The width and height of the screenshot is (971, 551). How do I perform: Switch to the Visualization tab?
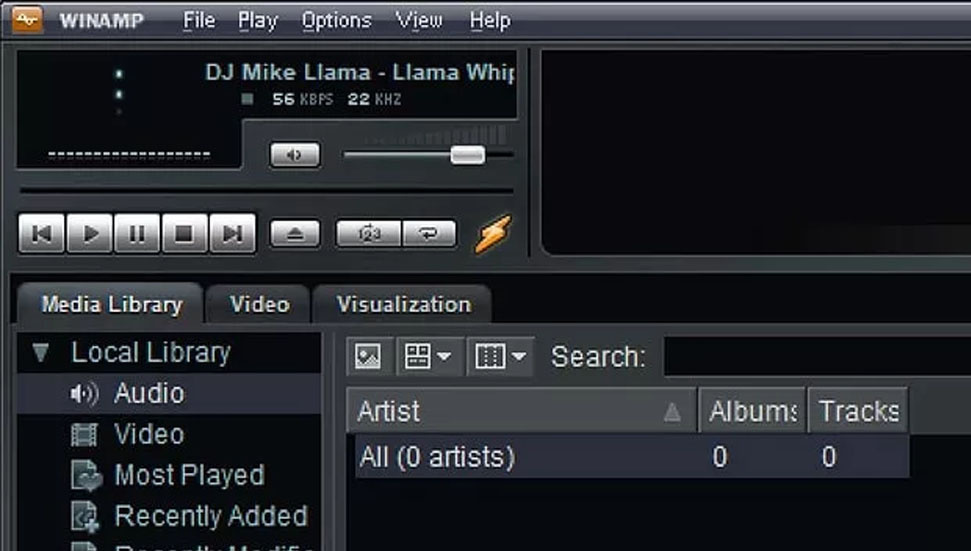(403, 304)
